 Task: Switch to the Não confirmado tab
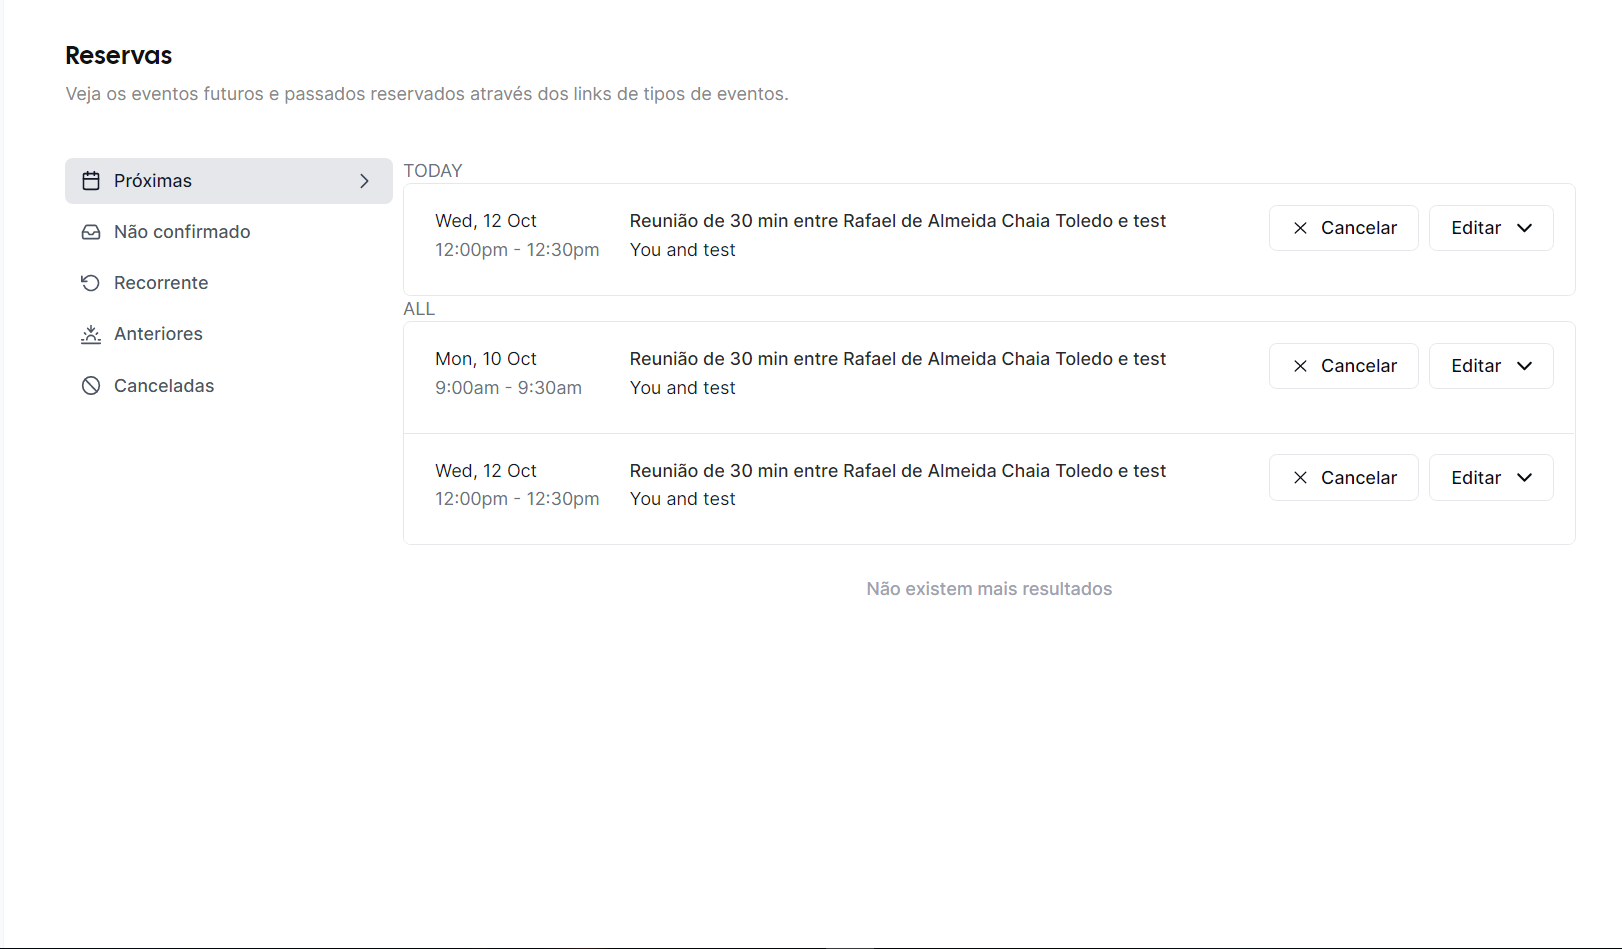181,231
